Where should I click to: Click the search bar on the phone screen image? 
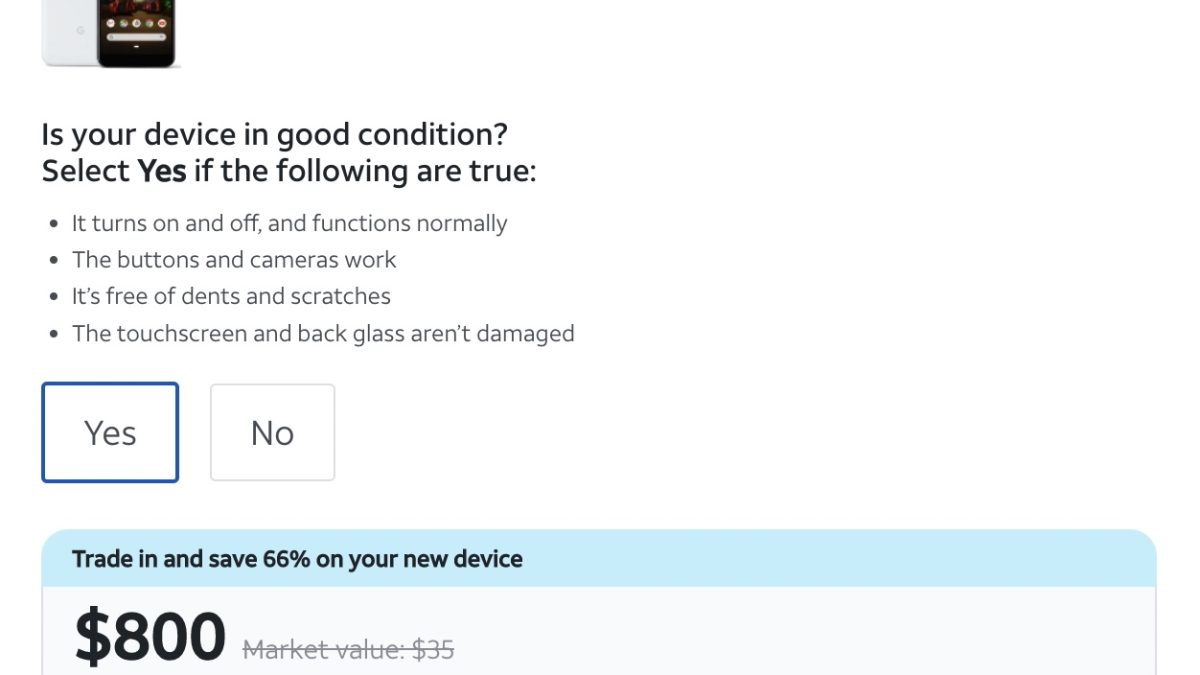(136, 38)
